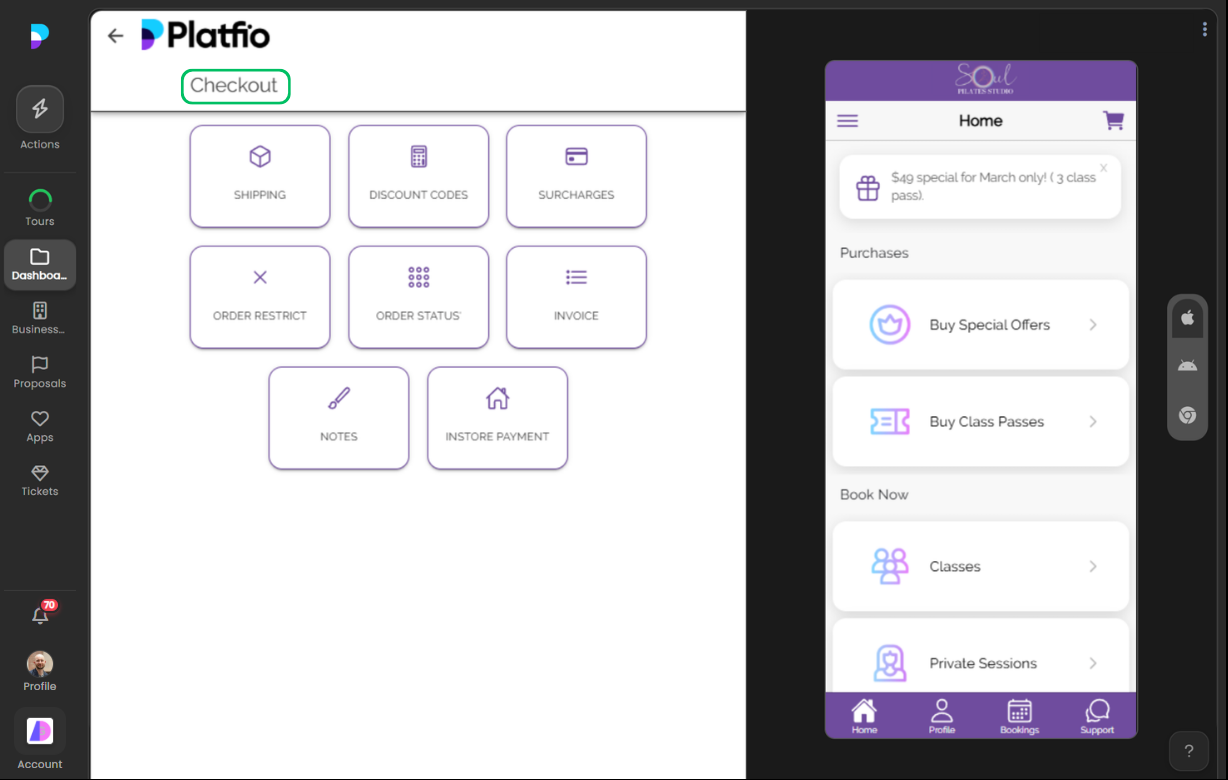This screenshot has height=780, width=1228.
Task: Open notifications bell with 70 badge
Action: pos(40,616)
